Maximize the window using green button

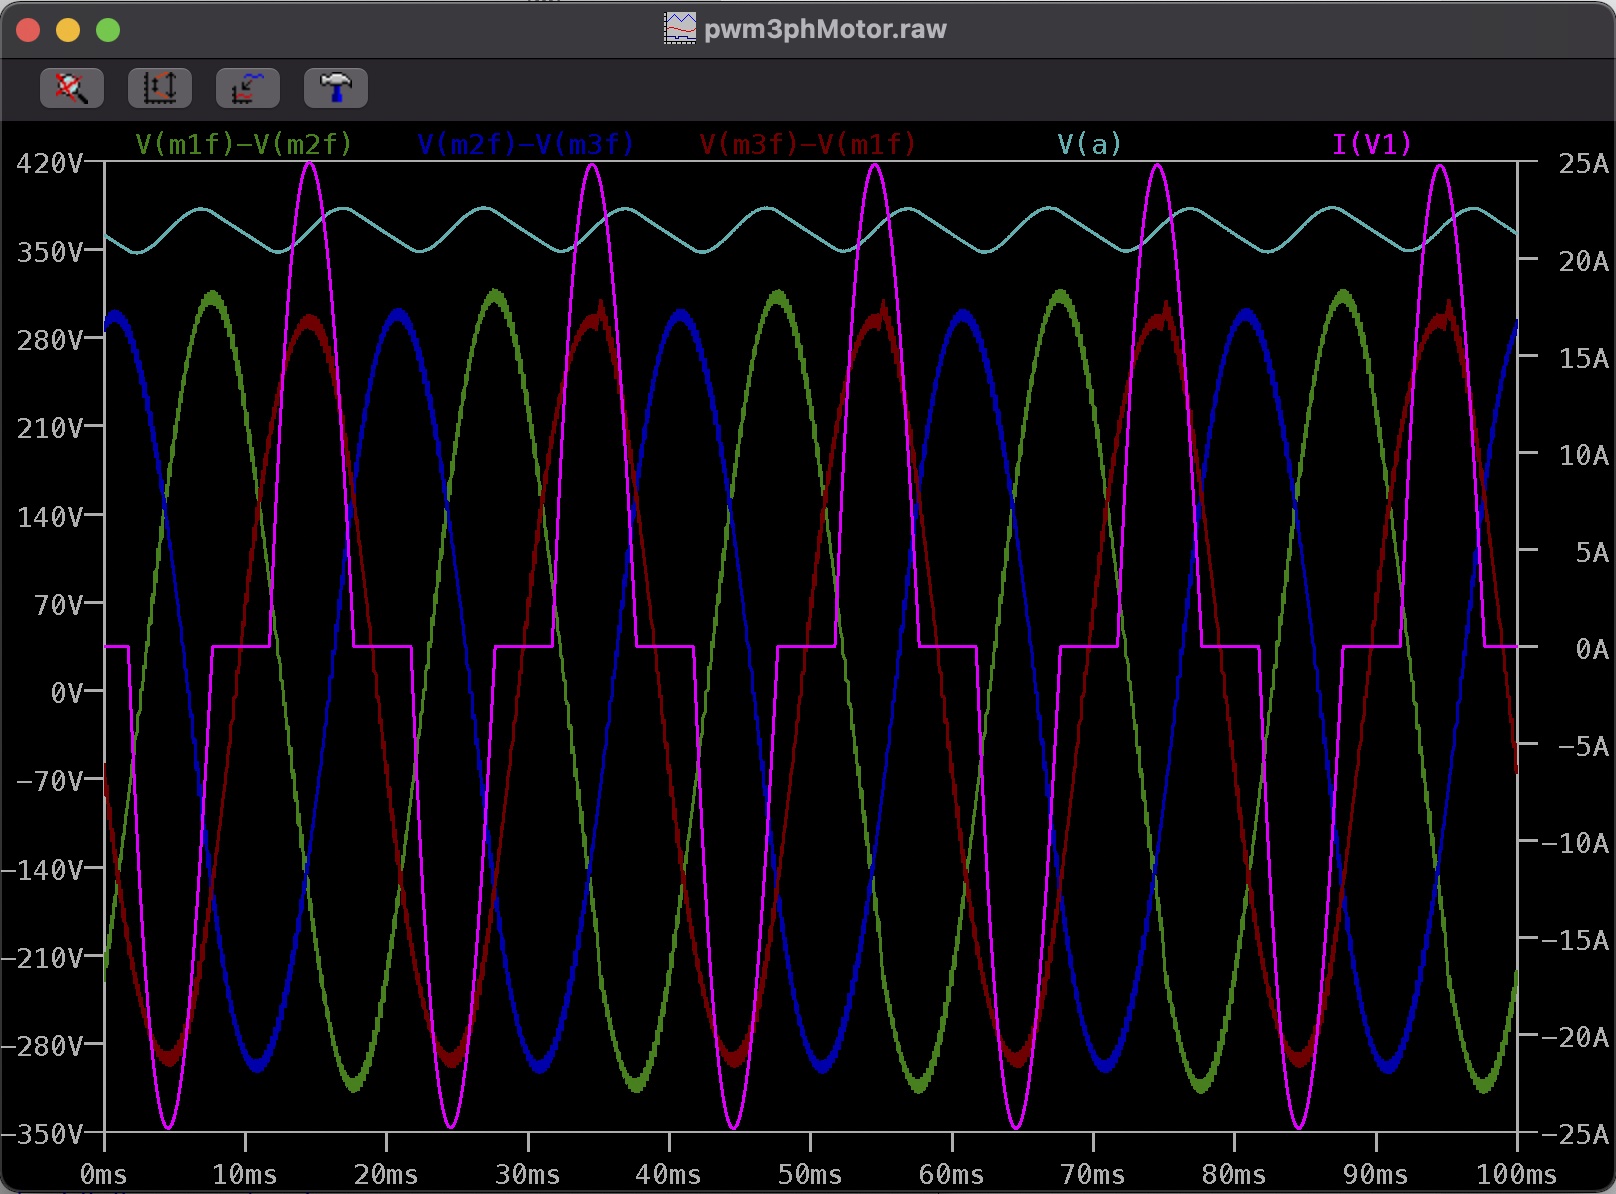pos(108,30)
